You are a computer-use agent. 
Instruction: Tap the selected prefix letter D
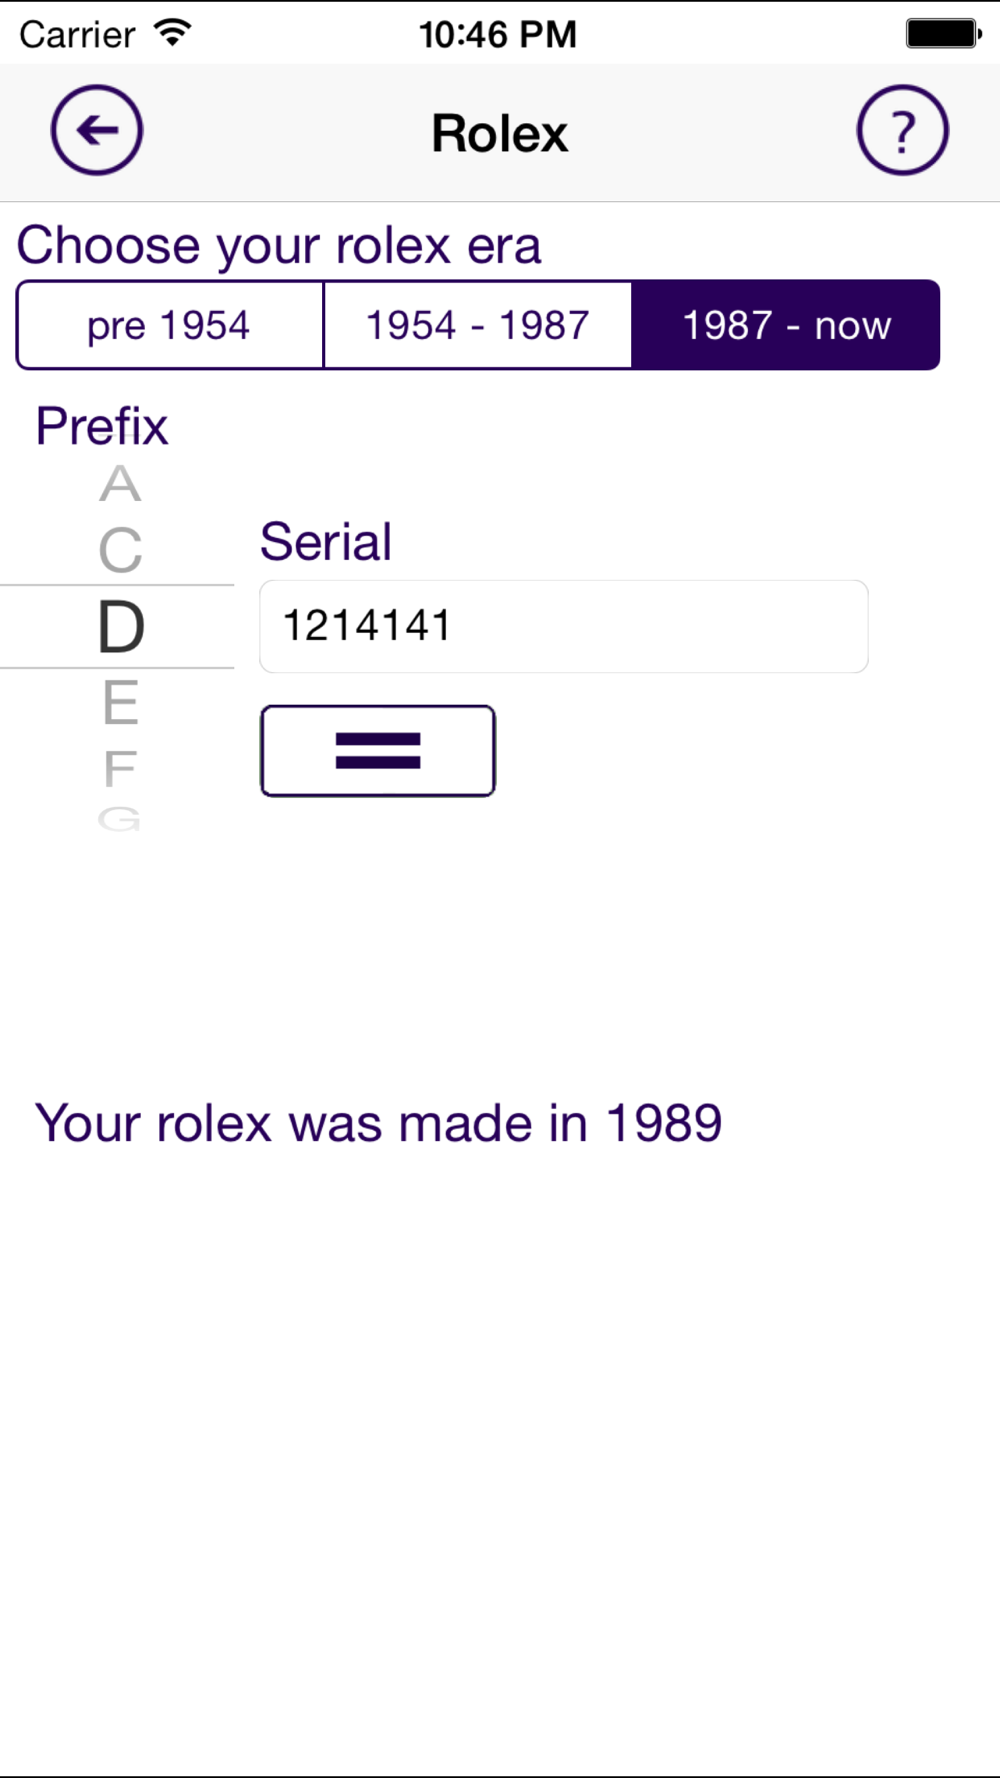[x=120, y=628]
